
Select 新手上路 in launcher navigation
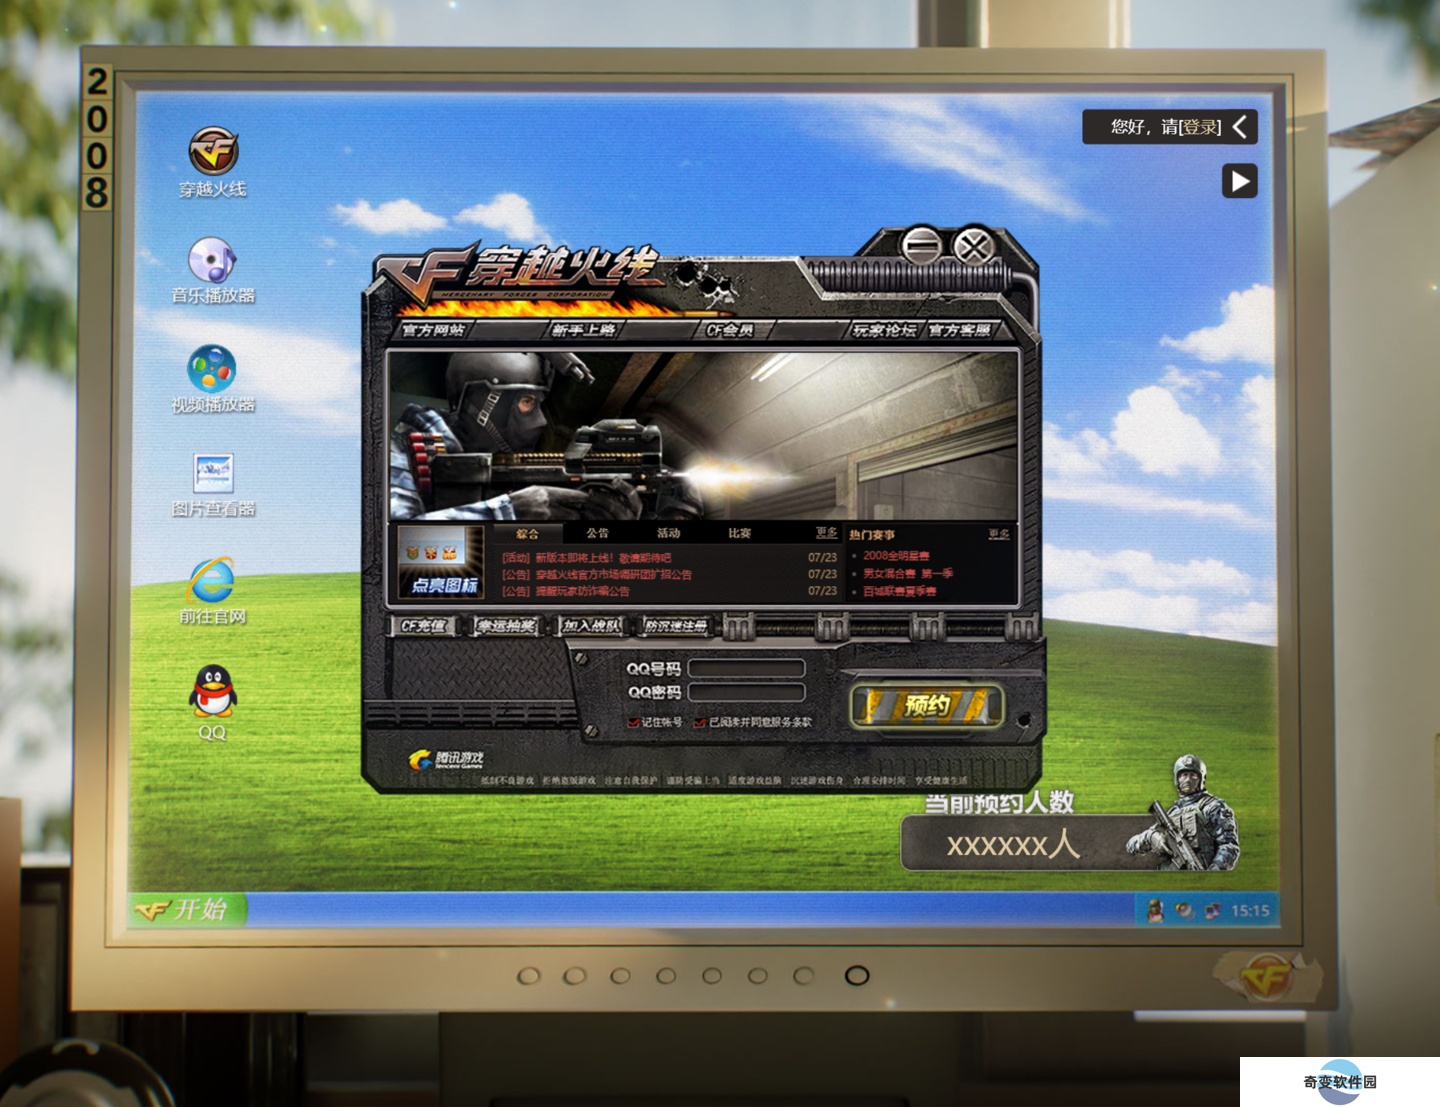(584, 330)
